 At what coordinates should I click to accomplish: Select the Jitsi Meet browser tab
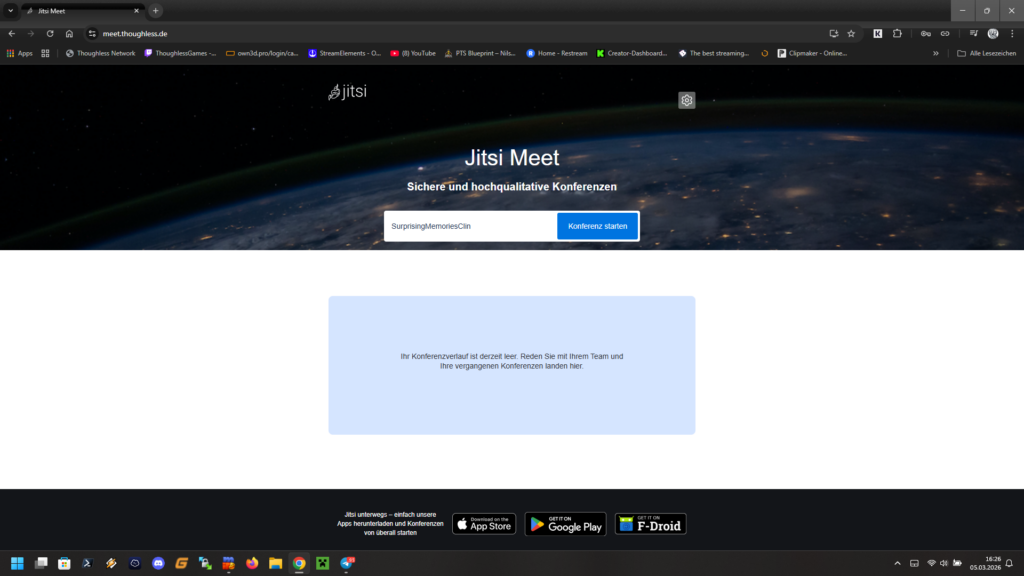[80, 10]
